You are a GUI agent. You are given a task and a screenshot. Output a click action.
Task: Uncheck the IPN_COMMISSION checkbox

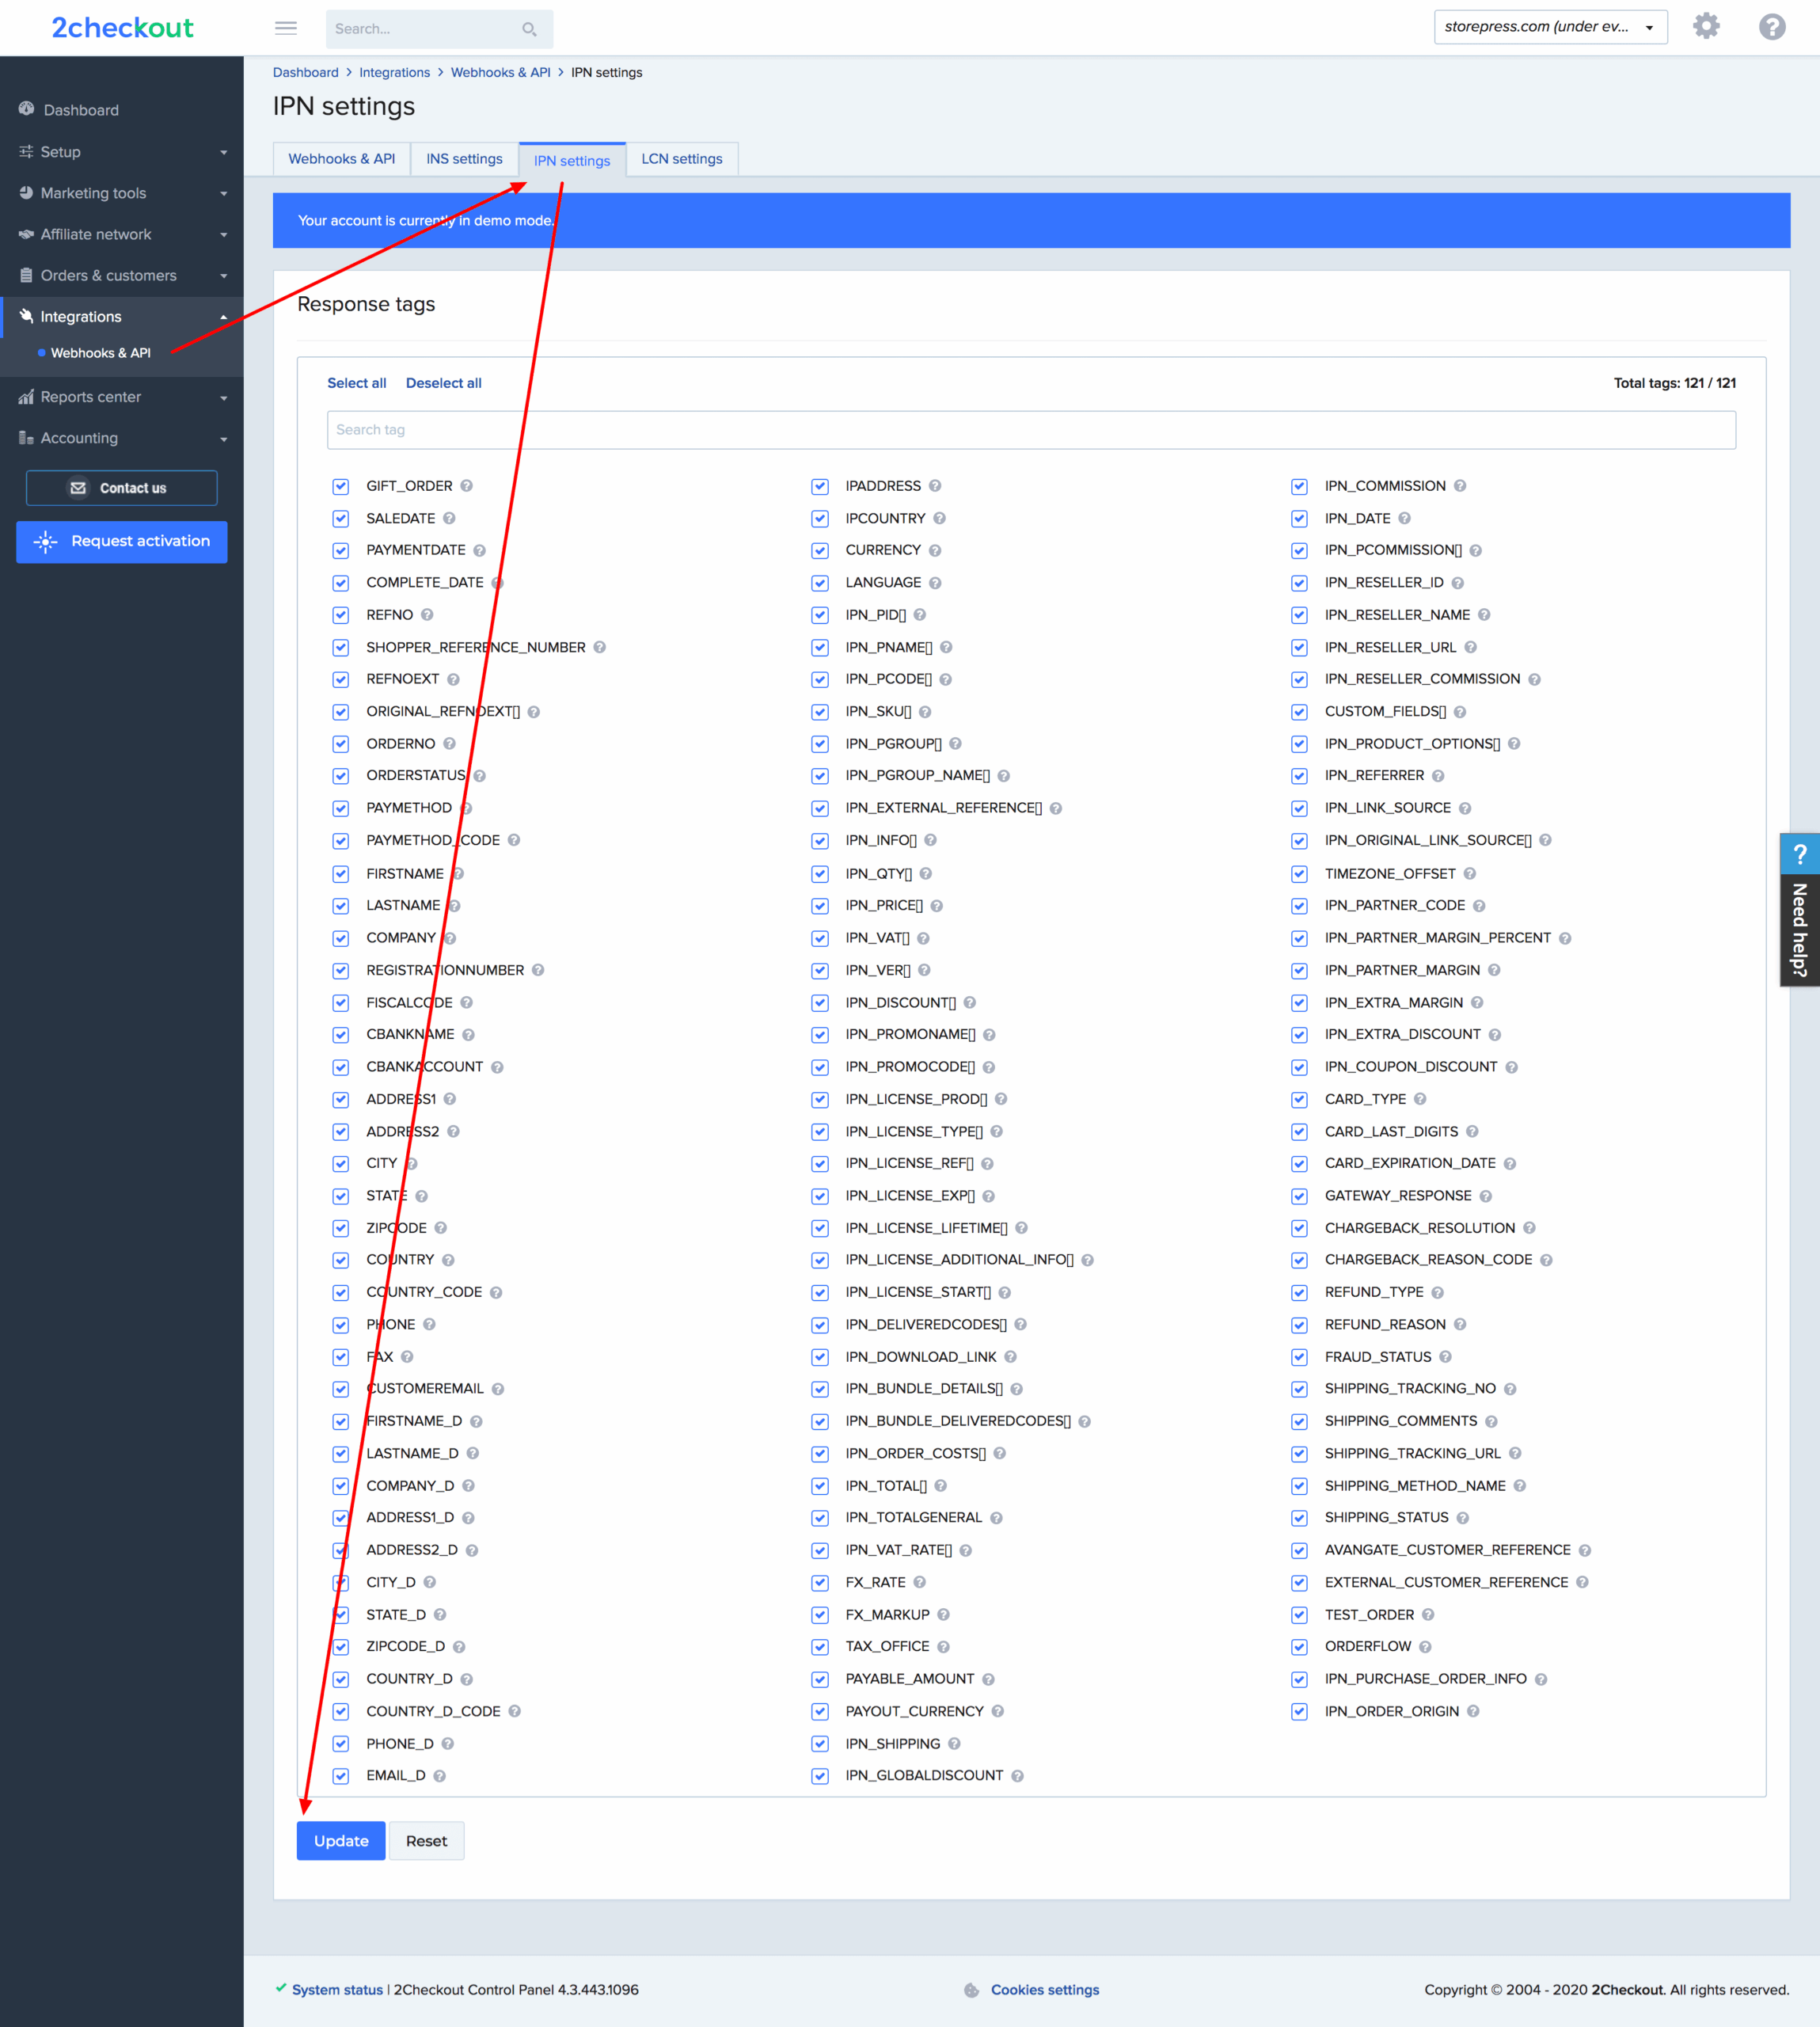1299,486
